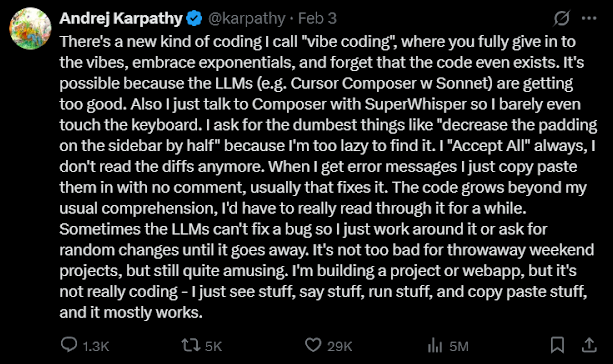Viewport: 613px width, 364px height.
Task: Click the 5M views count
Action: tap(459, 346)
